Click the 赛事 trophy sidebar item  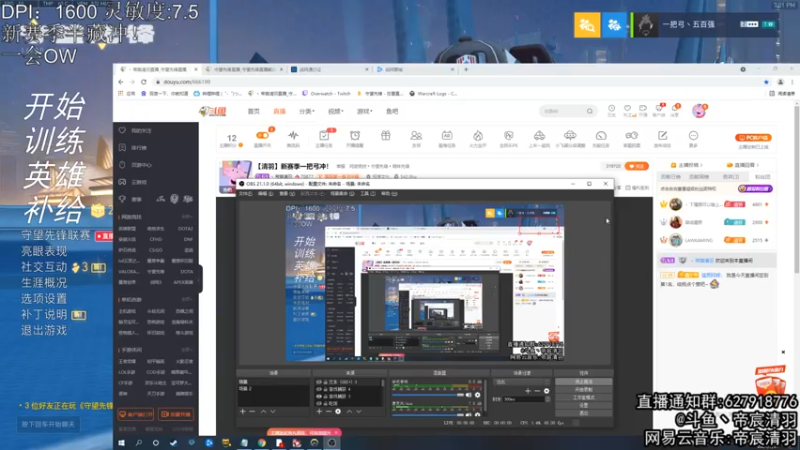tap(132, 199)
